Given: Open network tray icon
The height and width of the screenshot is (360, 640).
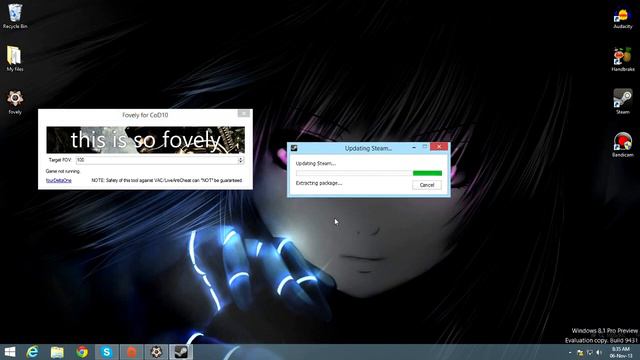Looking at the screenshot, I should click(x=589, y=353).
